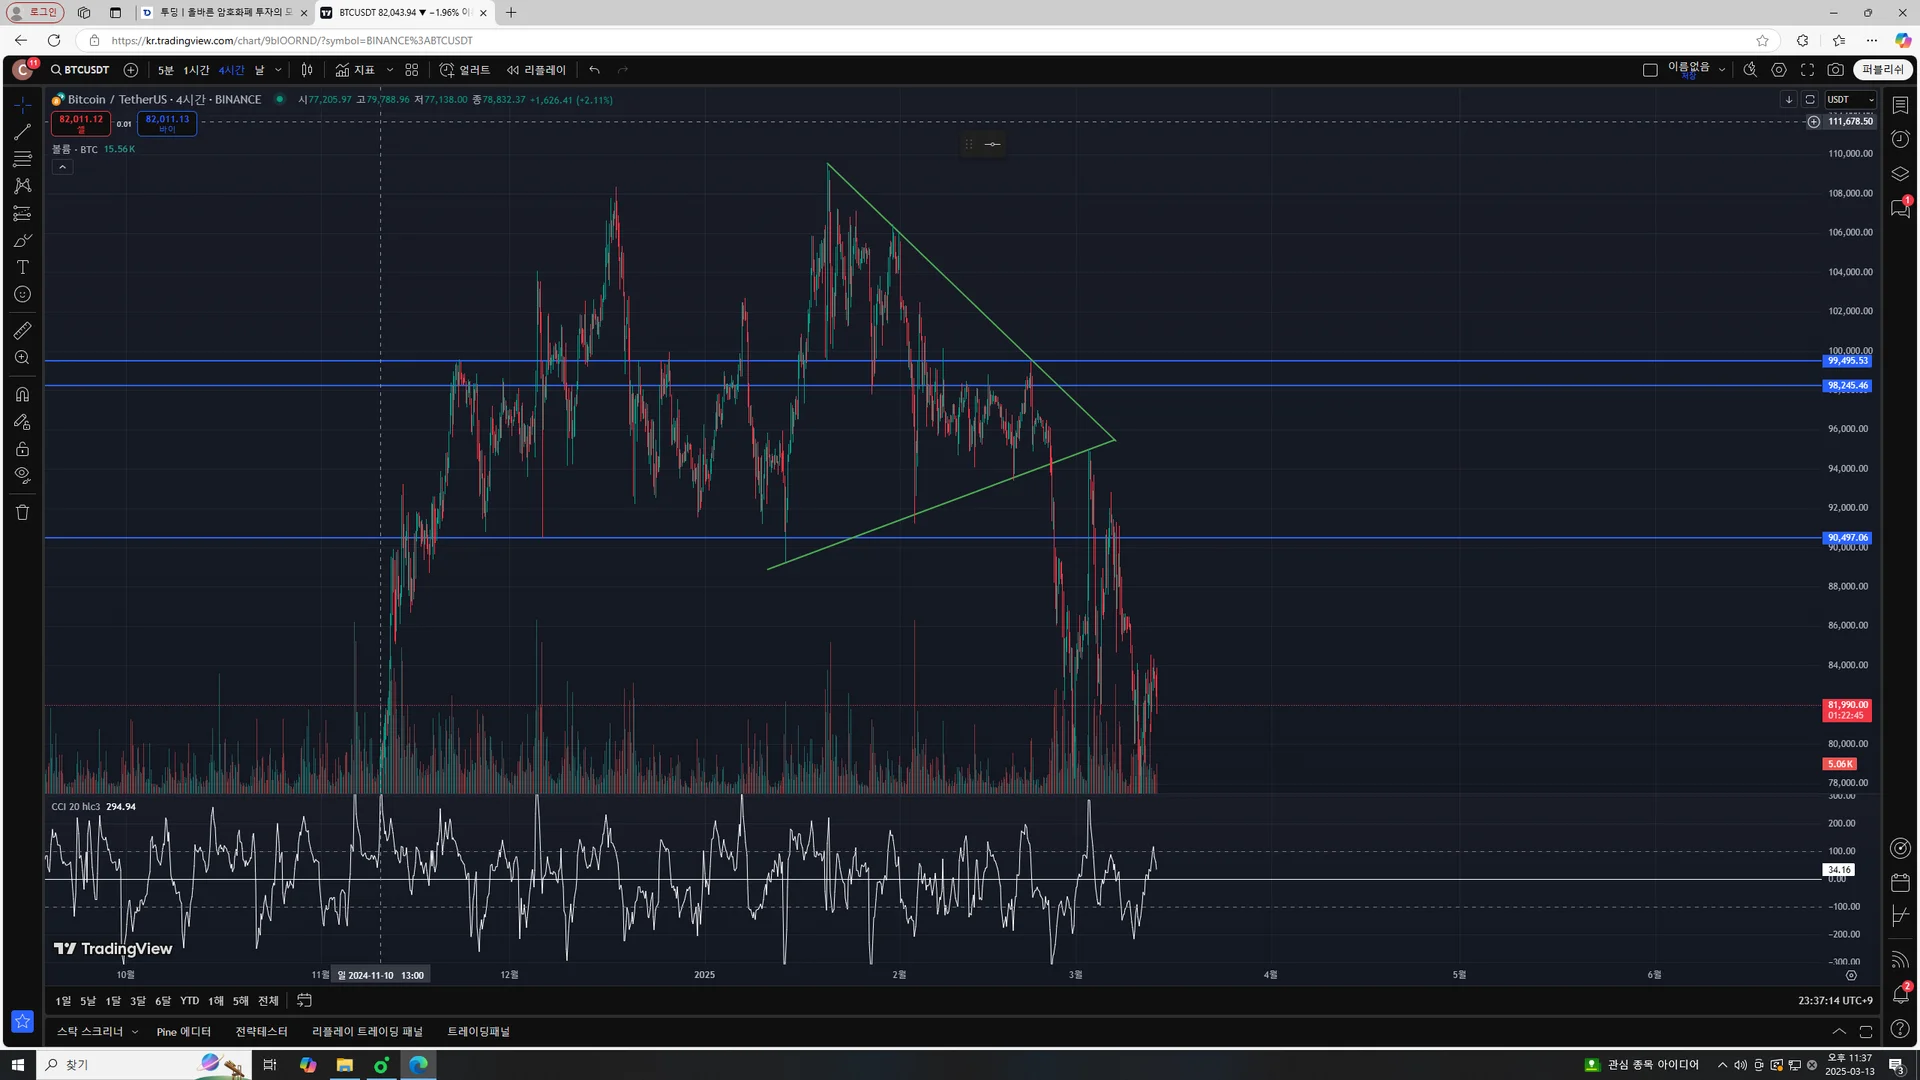The height and width of the screenshot is (1080, 1920).
Task: Click the 퍼블리쉬 publish button
Action: click(1882, 70)
